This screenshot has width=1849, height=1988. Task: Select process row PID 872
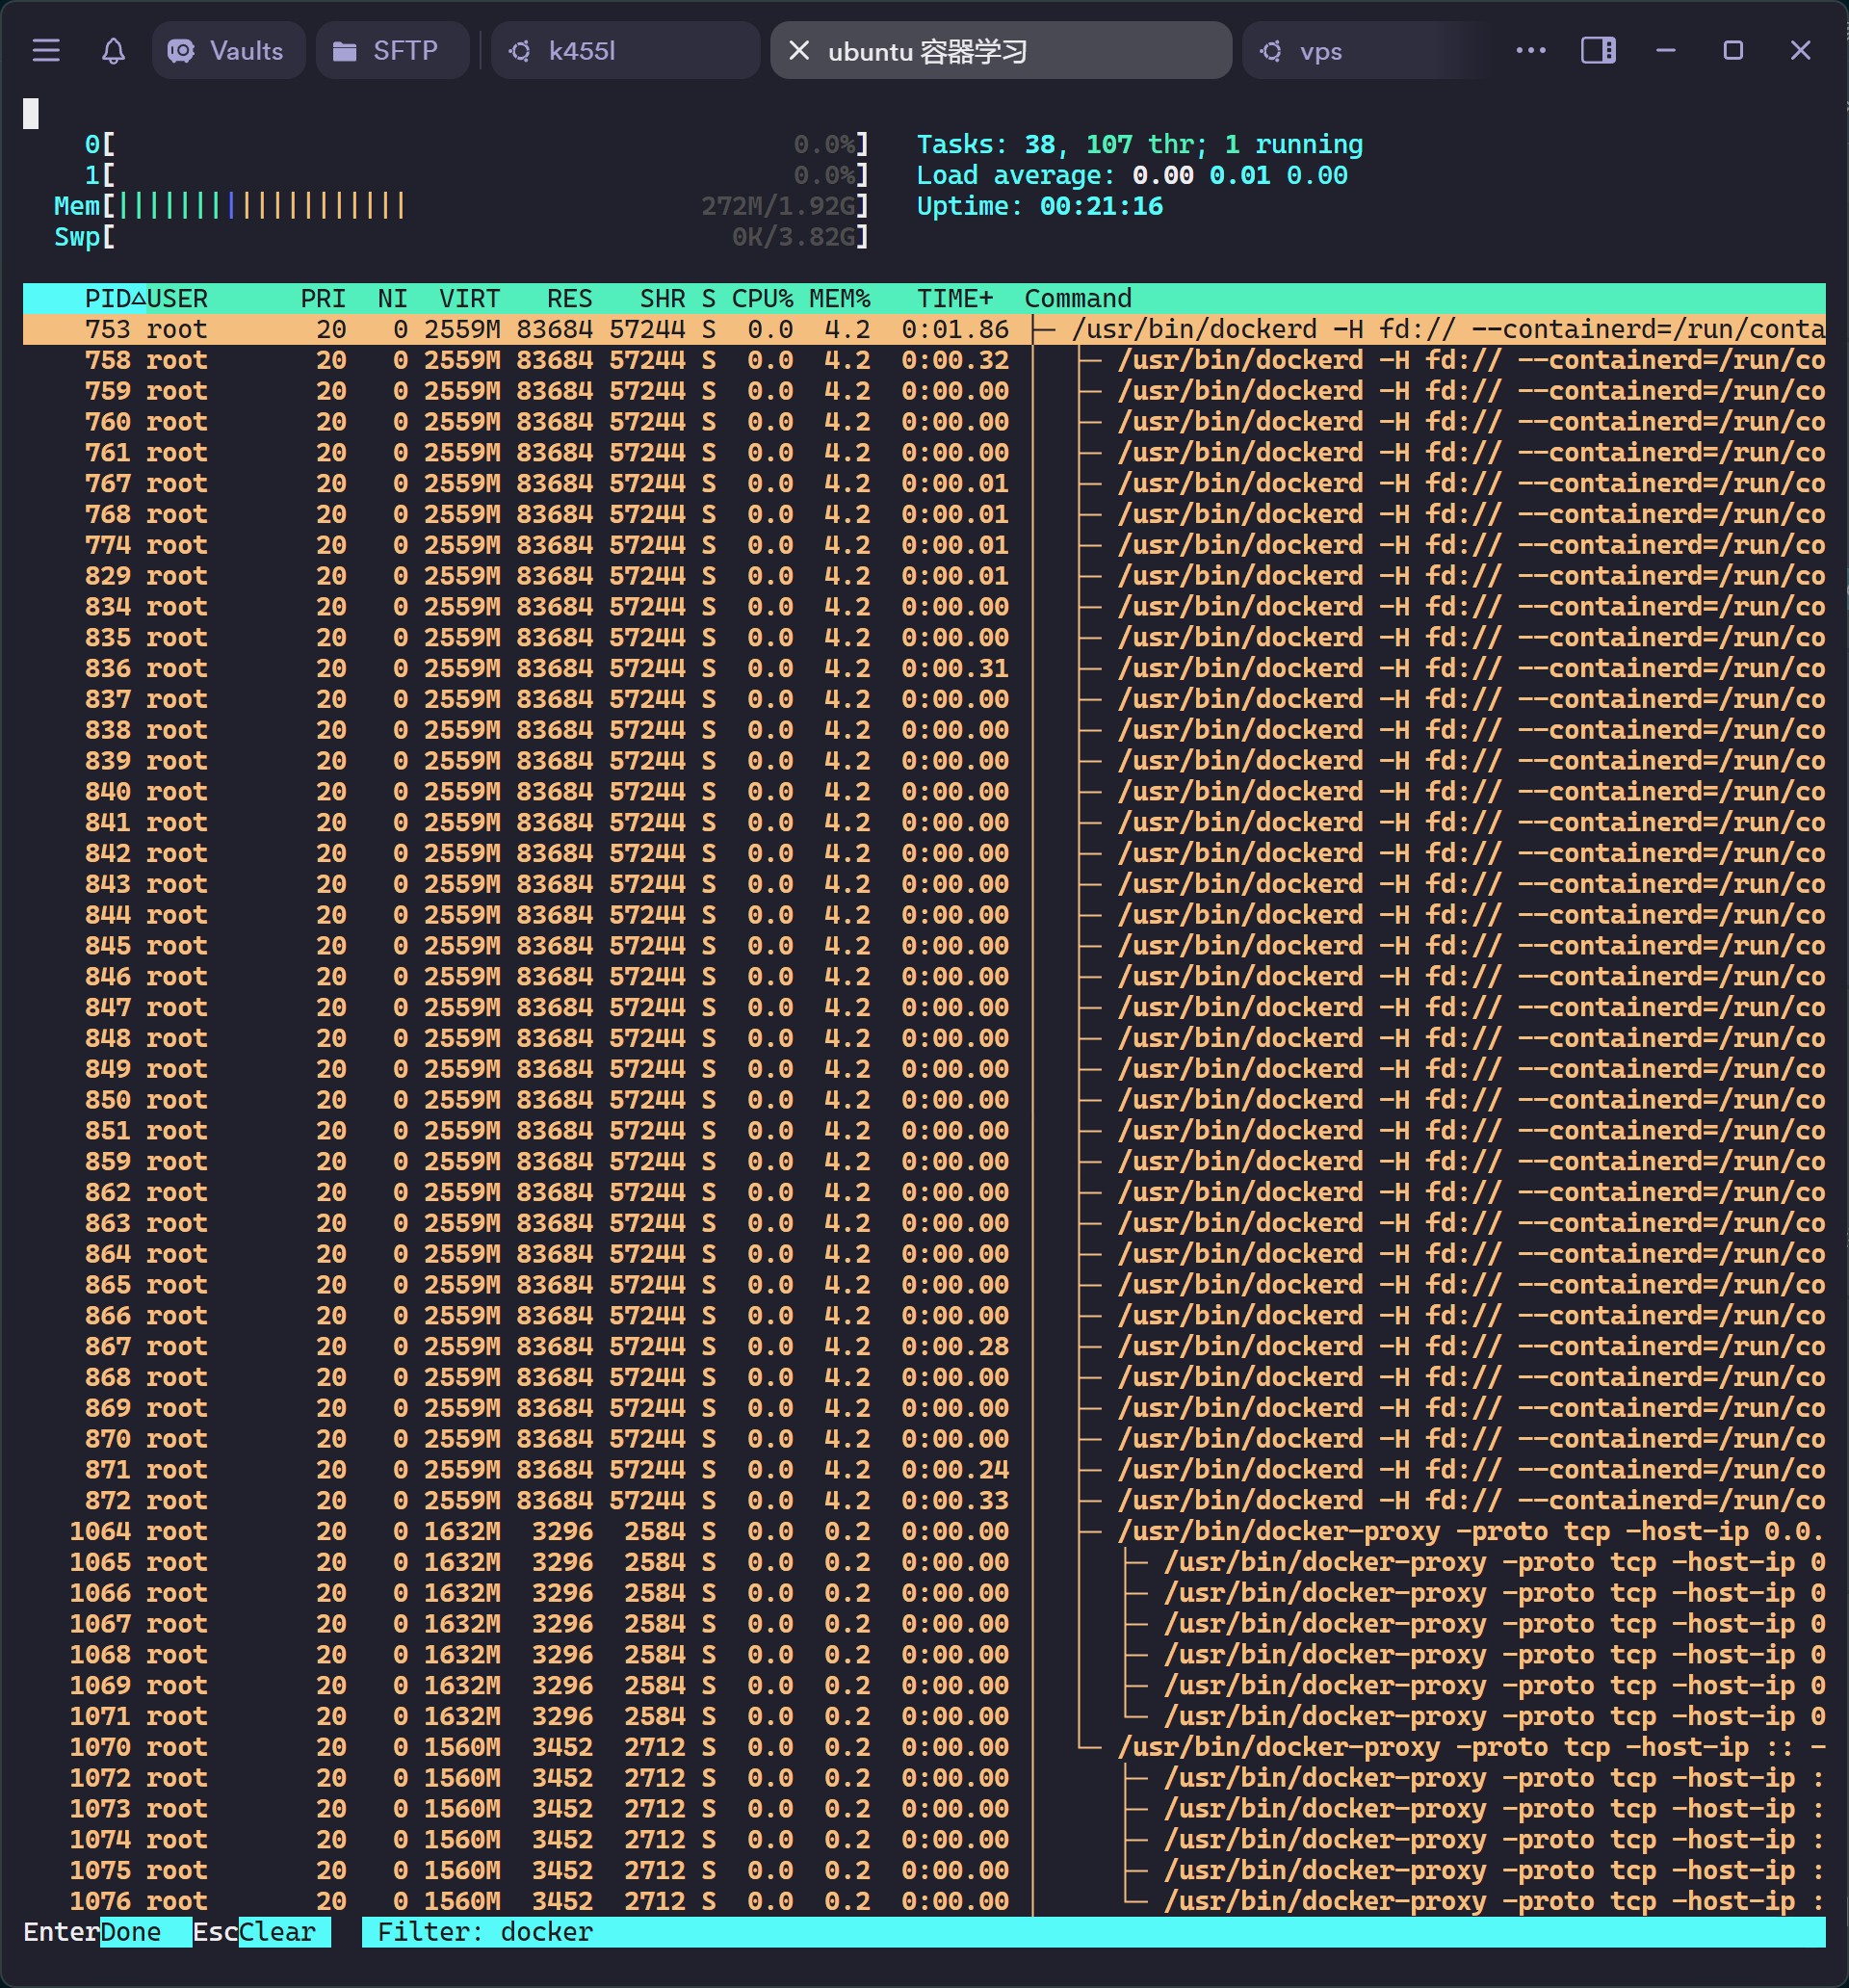pyautogui.click(x=924, y=1500)
